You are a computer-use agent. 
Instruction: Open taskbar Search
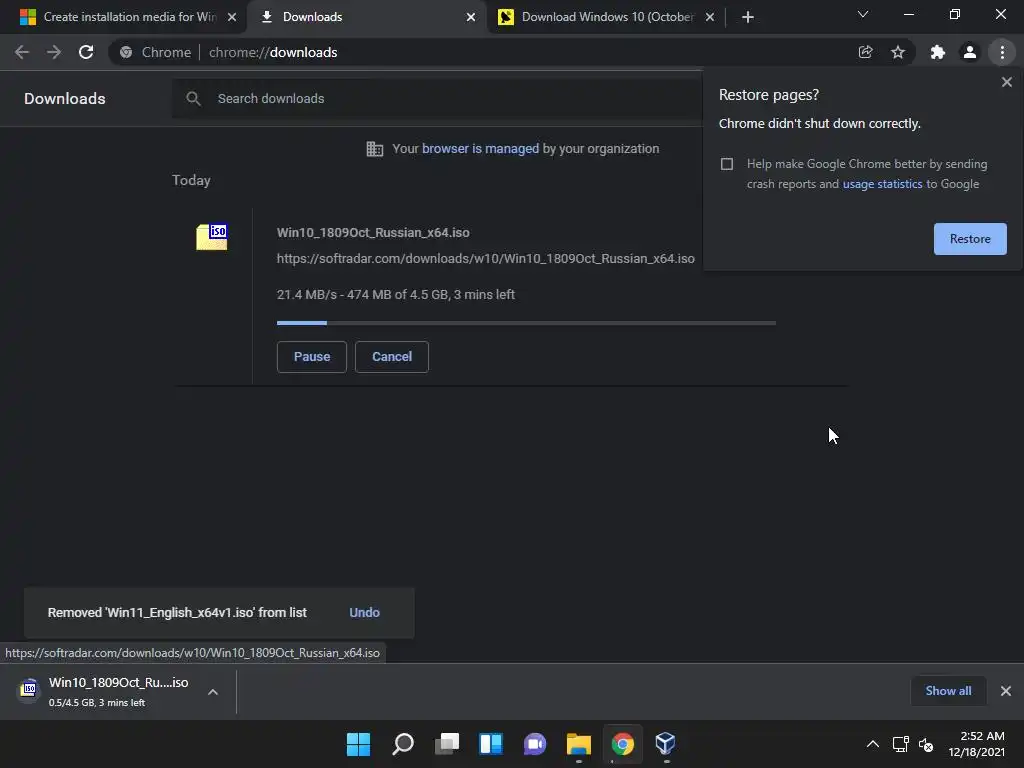[403, 744]
